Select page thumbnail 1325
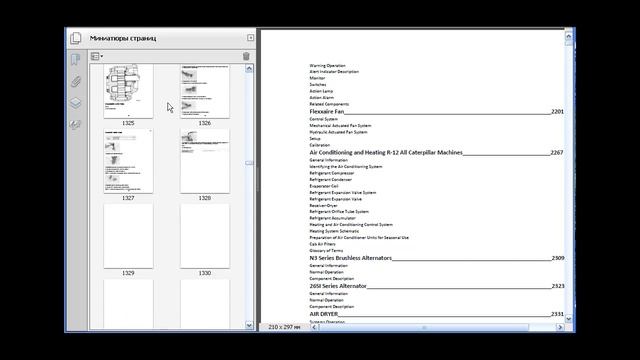This screenshot has height=360, width=640. pyautogui.click(x=128, y=91)
